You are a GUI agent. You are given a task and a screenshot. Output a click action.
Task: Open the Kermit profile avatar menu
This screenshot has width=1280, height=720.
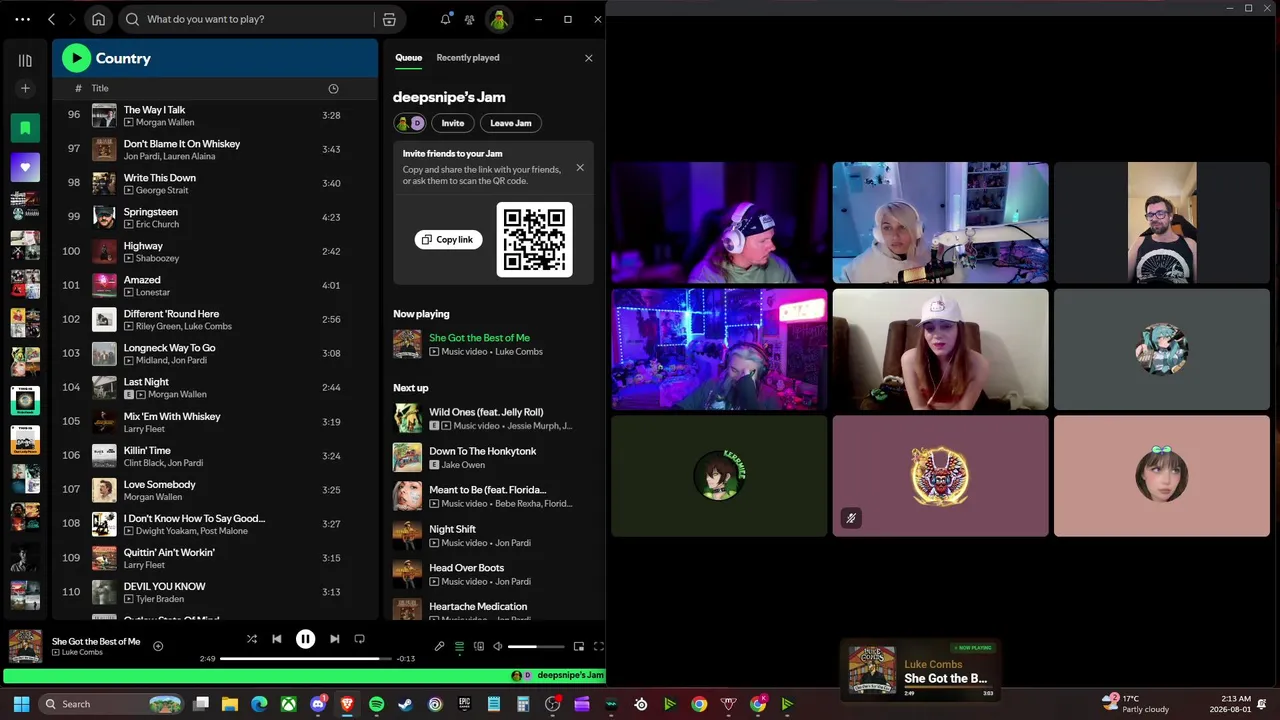[x=499, y=19]
